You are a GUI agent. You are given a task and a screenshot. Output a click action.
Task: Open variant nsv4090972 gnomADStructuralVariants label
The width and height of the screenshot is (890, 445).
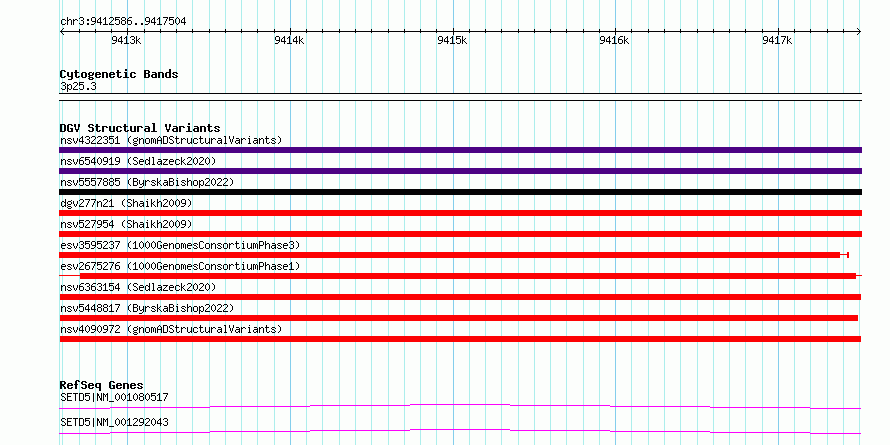coord(171,329)
